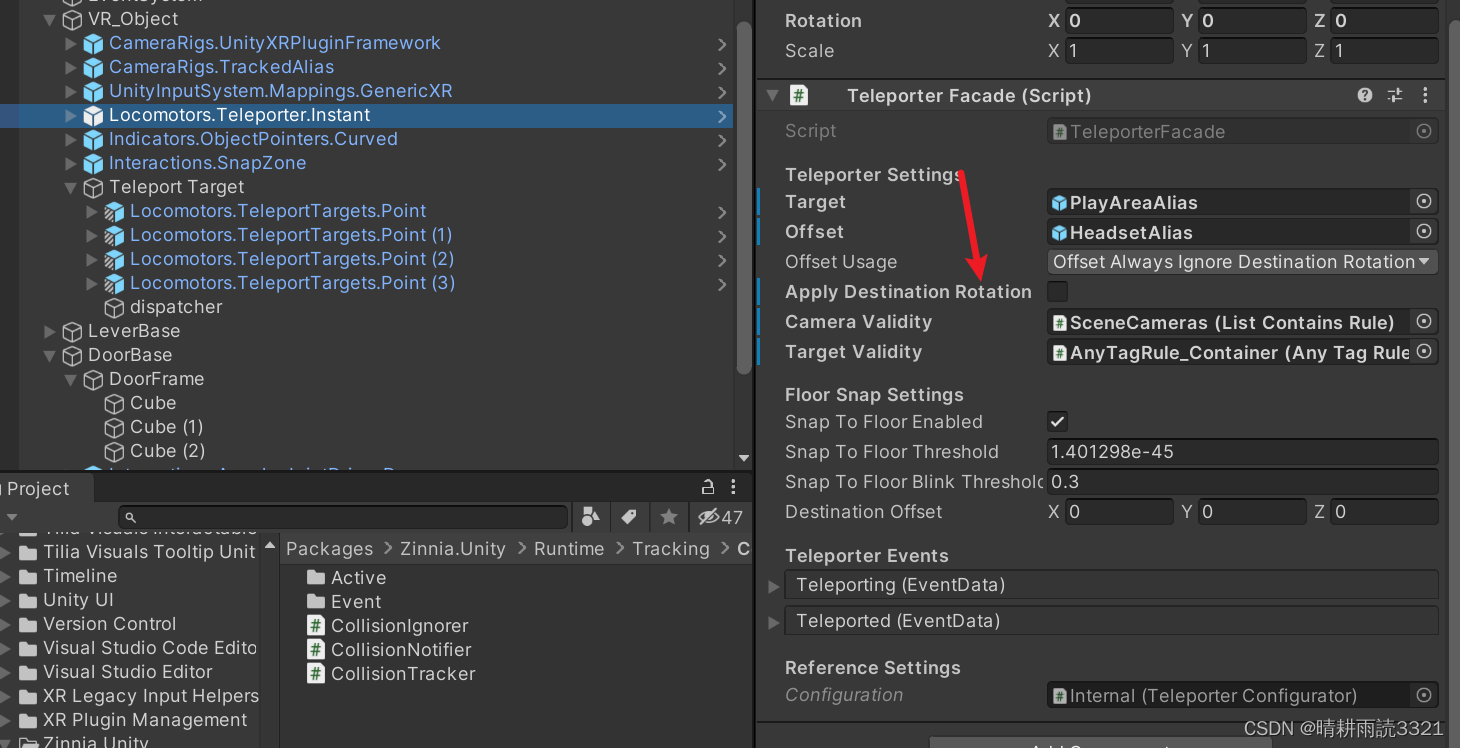
Task: Expand the LeverBase hierarchy node
Action: point(50,331)
